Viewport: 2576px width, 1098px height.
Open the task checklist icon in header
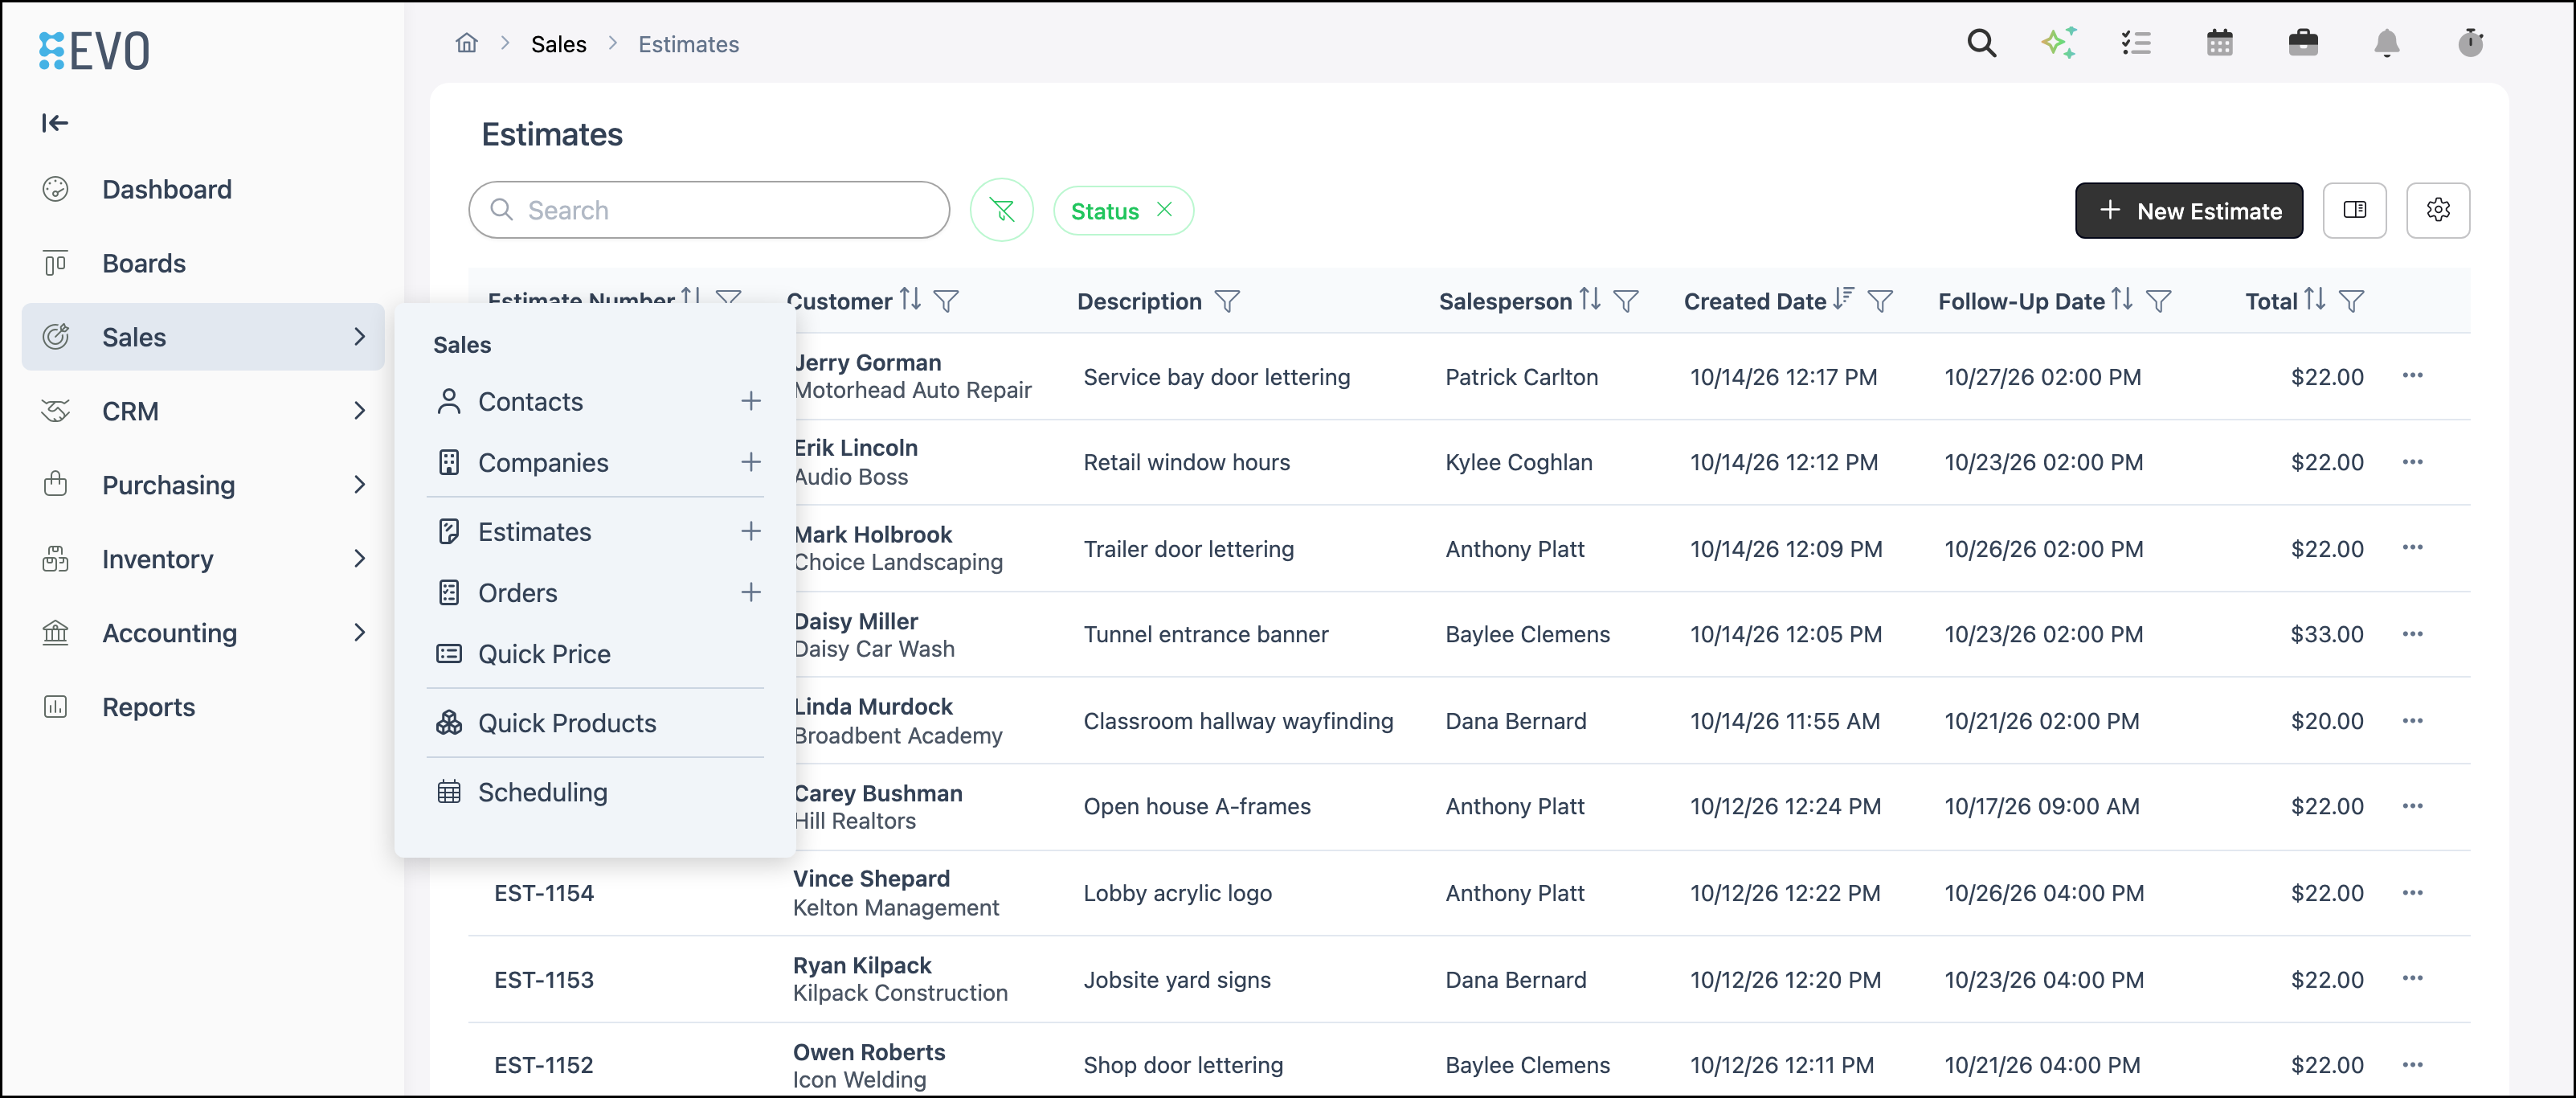(2136, 43)
